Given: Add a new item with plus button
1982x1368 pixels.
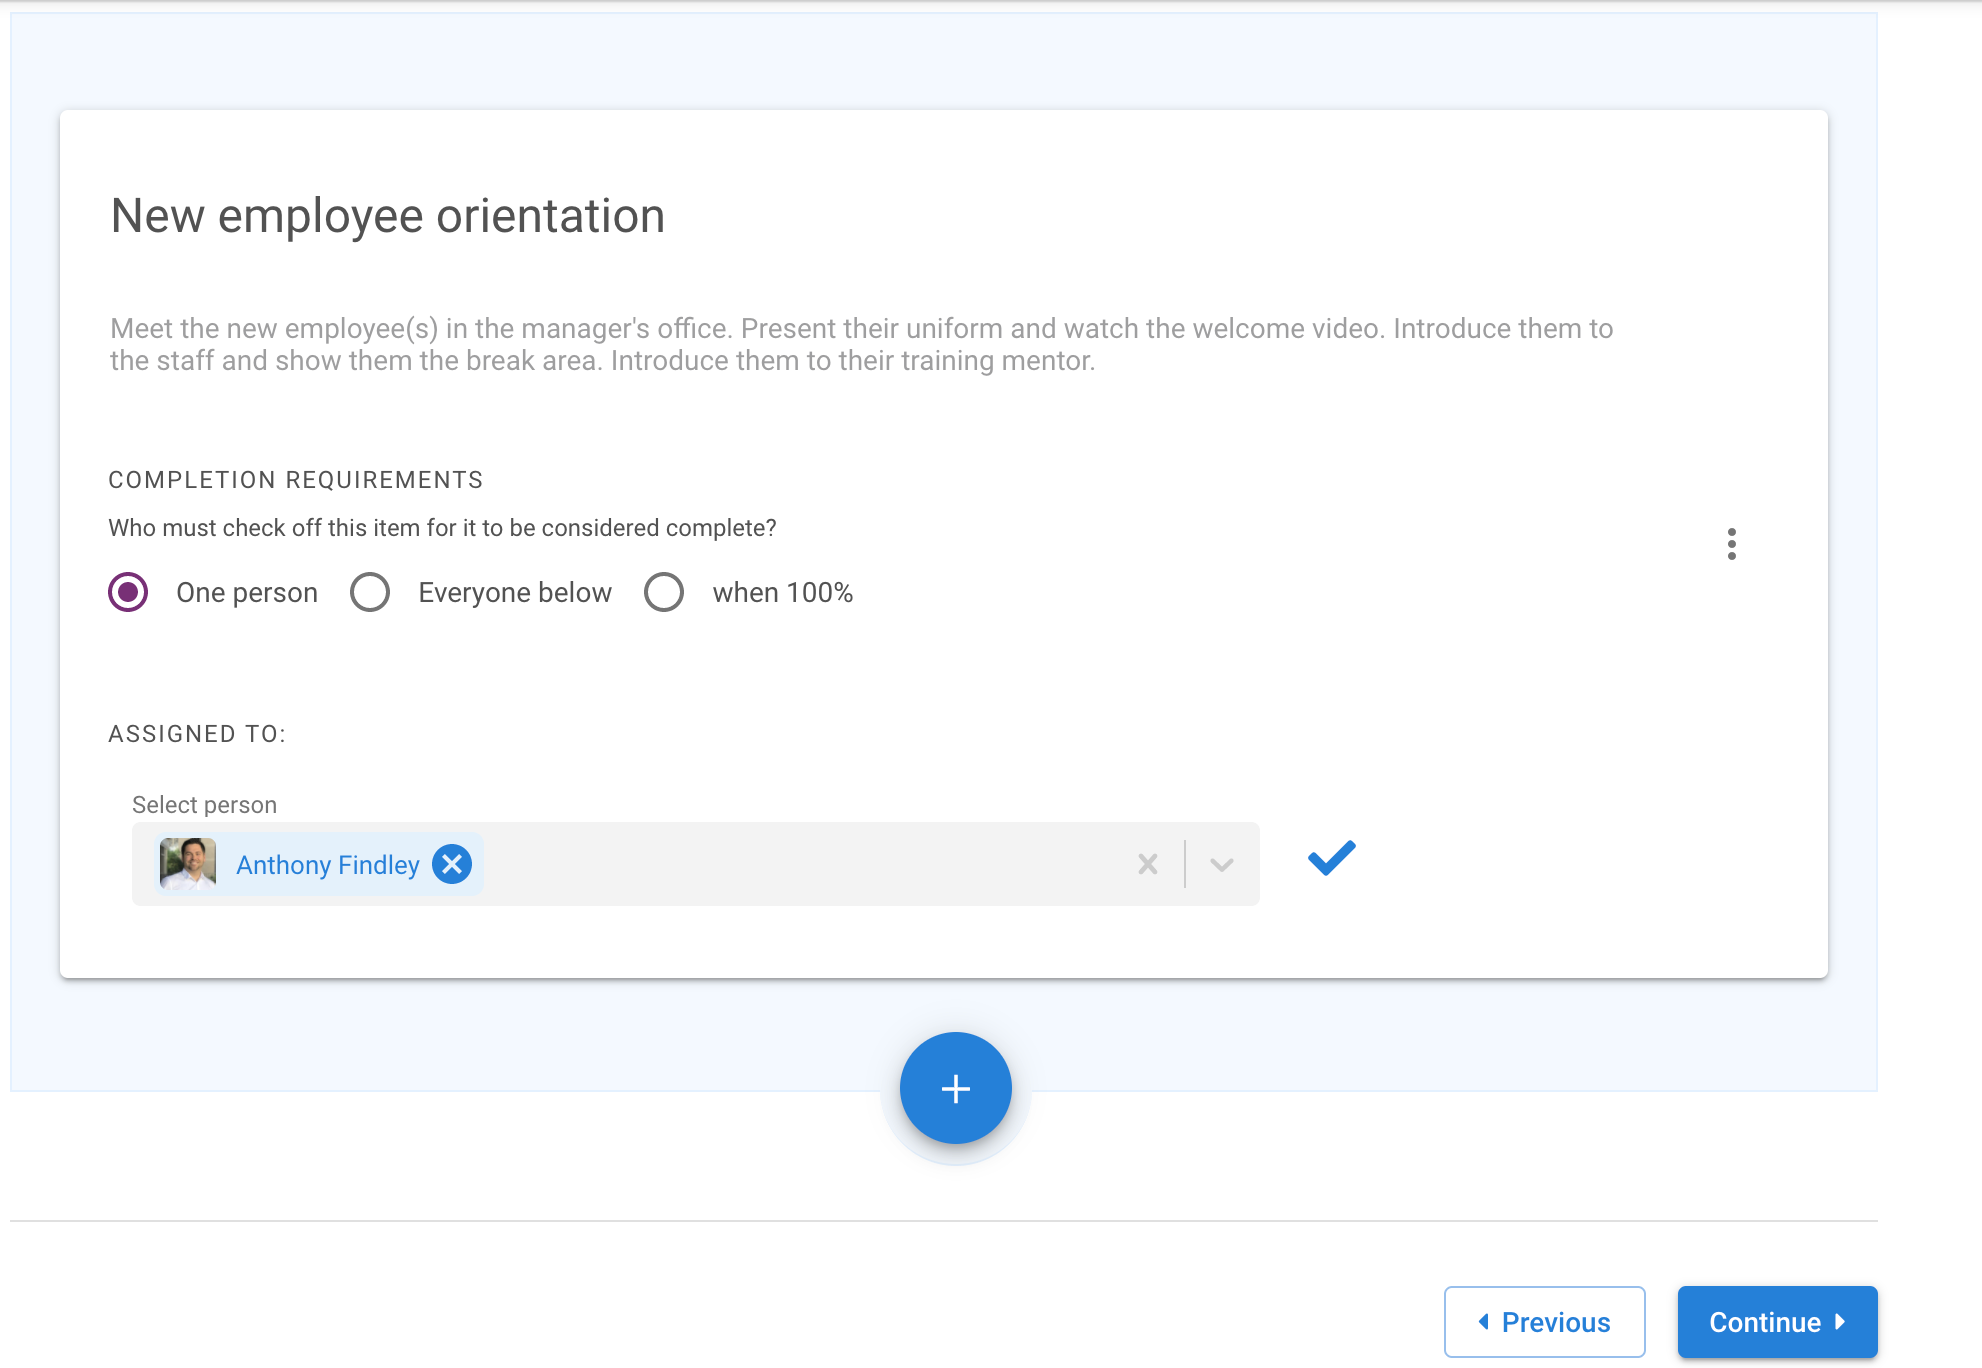Looking at the screenshot, I should click(955, 1088).
